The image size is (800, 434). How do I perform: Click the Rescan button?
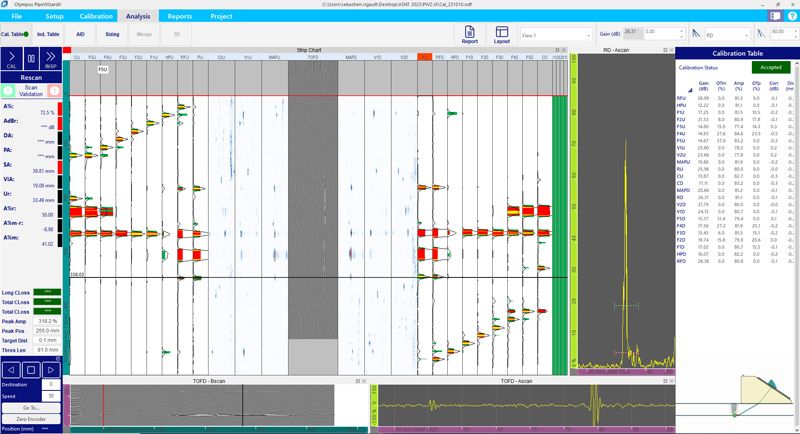point(30,78)
